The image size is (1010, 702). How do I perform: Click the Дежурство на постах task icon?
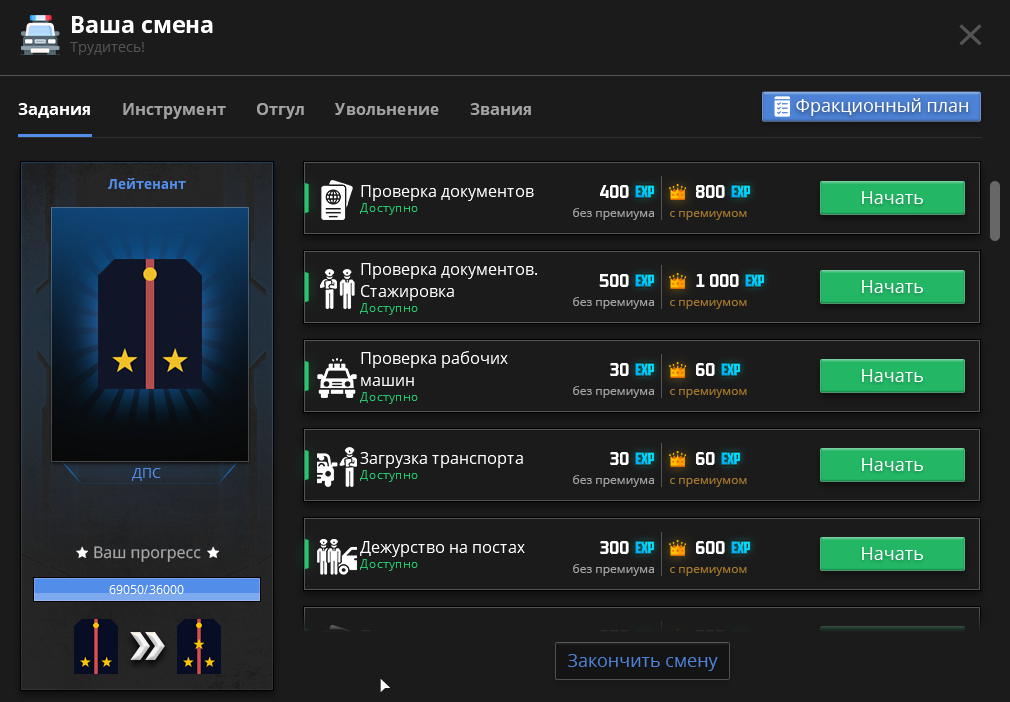336,556
